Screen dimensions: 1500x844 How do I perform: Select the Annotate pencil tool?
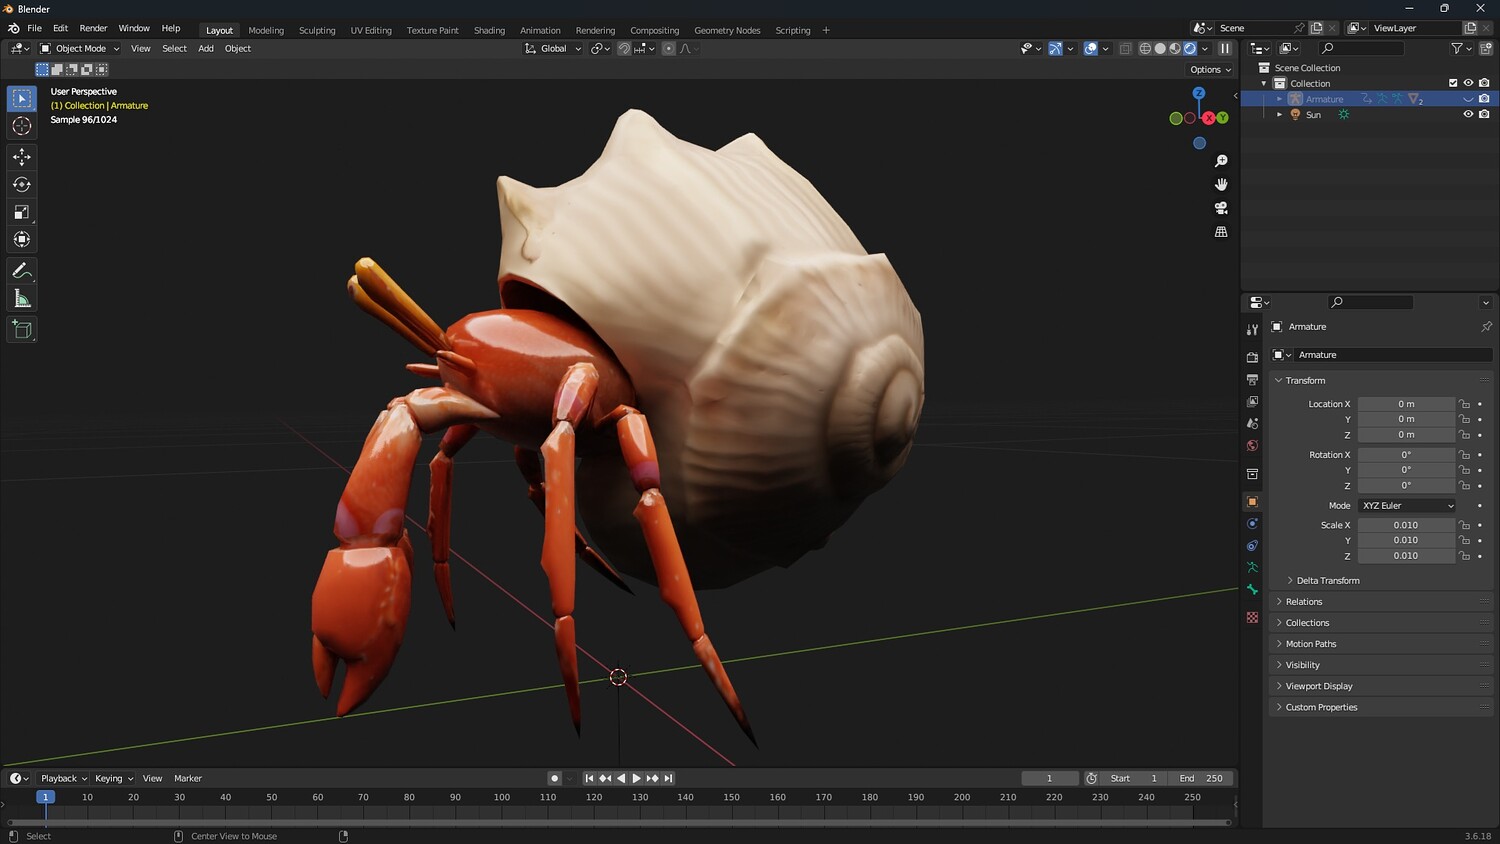point(21,271)
